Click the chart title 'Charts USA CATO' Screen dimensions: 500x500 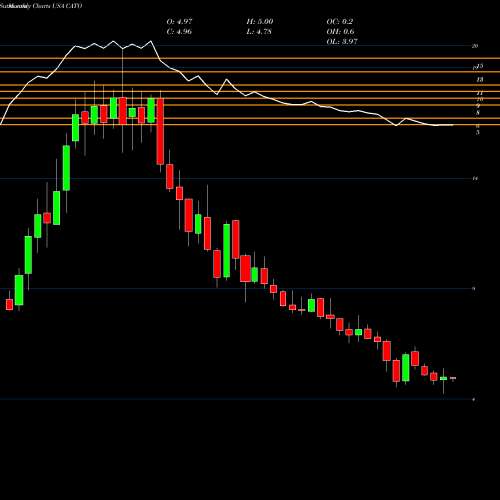pos(56,6)
